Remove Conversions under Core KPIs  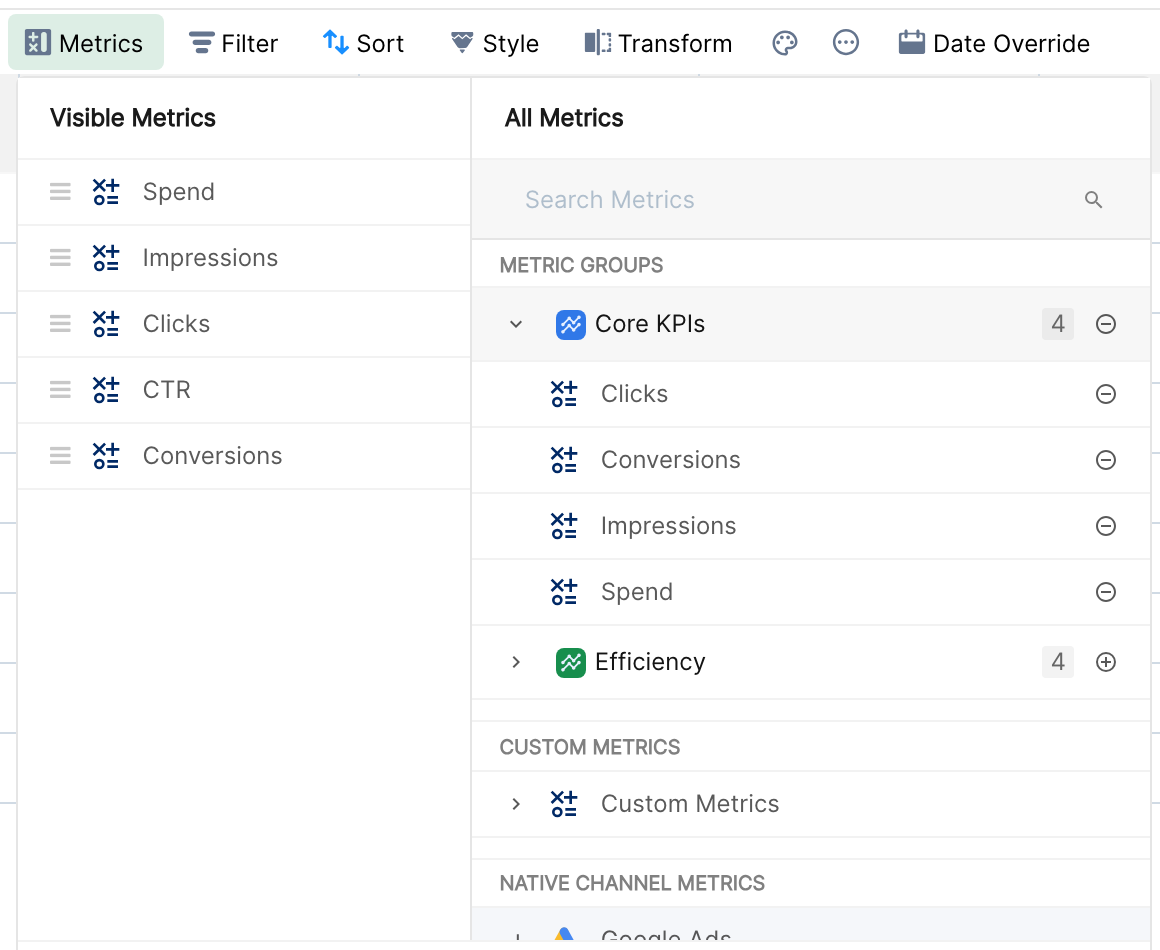click(1106, 459)
